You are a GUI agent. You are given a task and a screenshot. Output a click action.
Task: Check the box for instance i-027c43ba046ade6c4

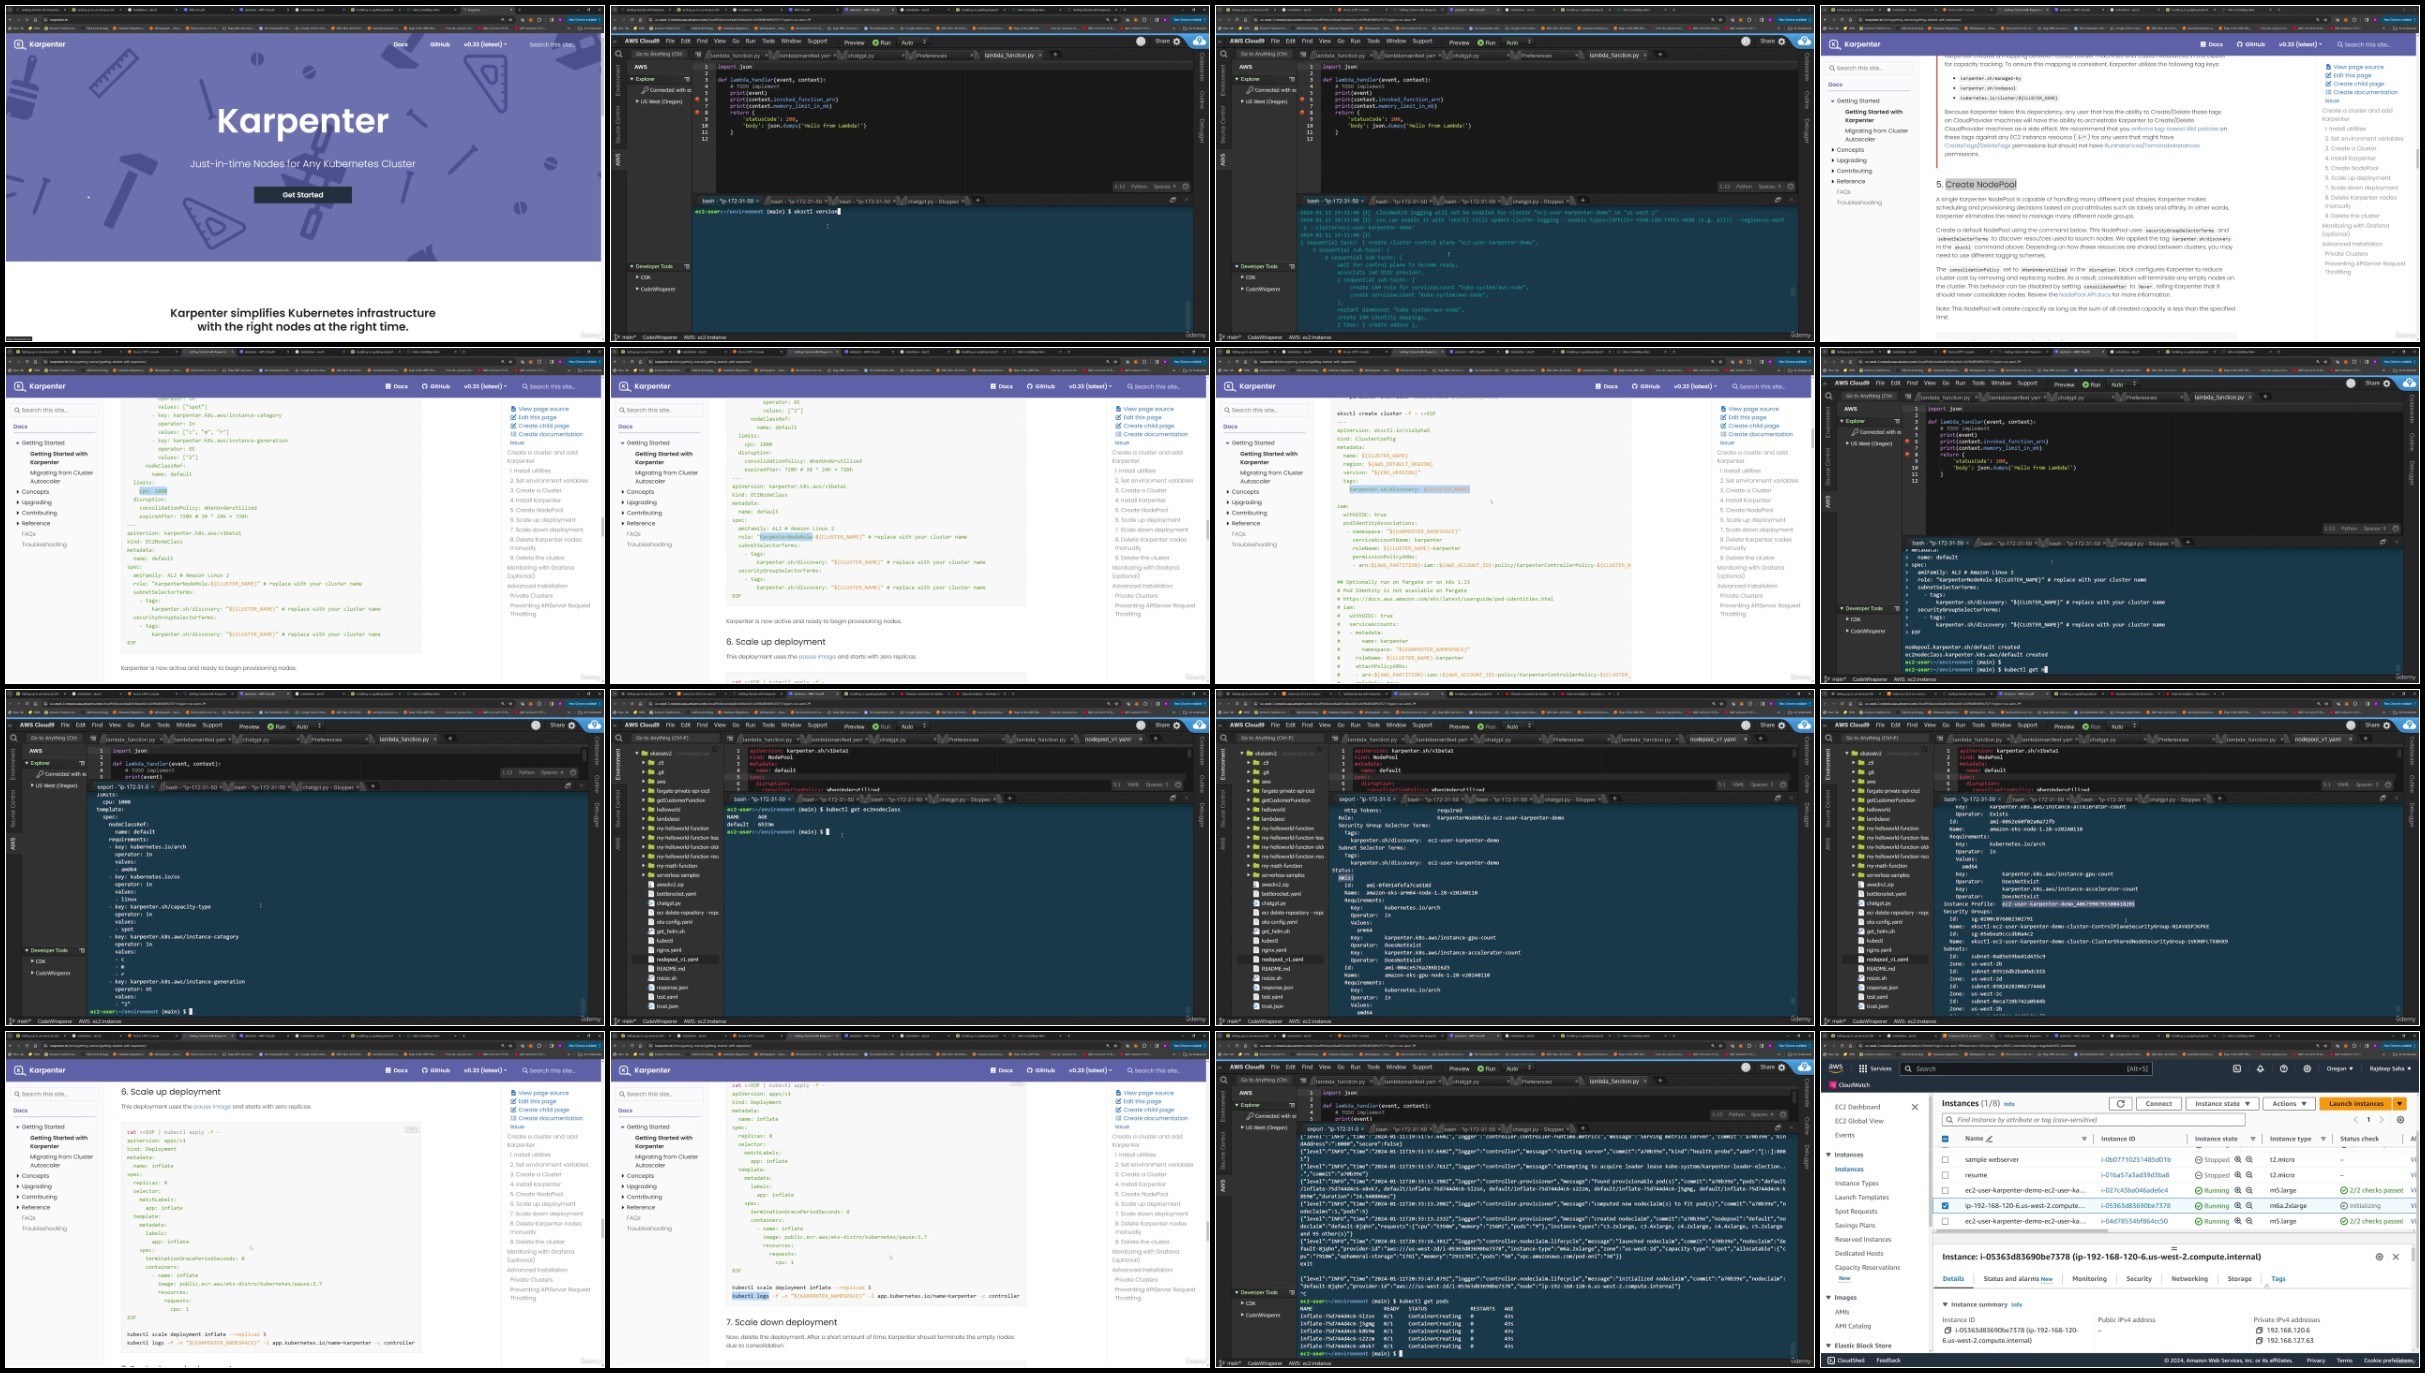(x=1945, y=1191)
